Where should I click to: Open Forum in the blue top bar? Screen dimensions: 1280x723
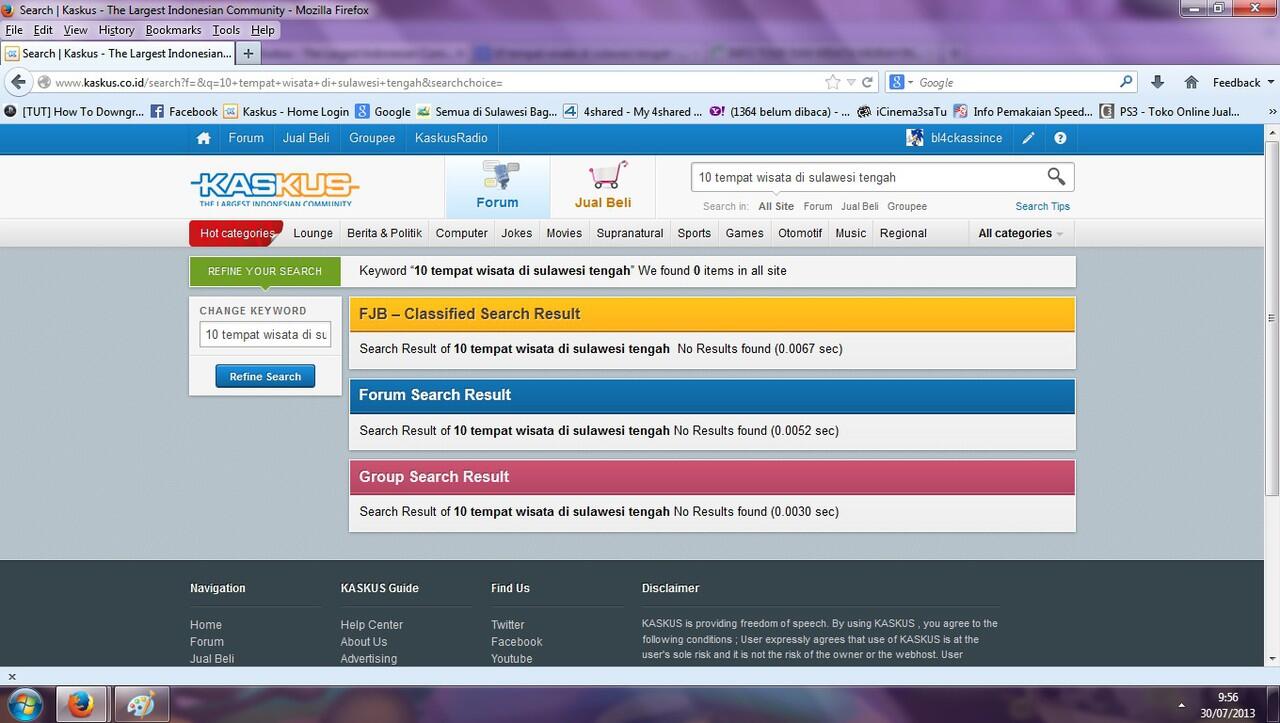[x=246, y=138]
